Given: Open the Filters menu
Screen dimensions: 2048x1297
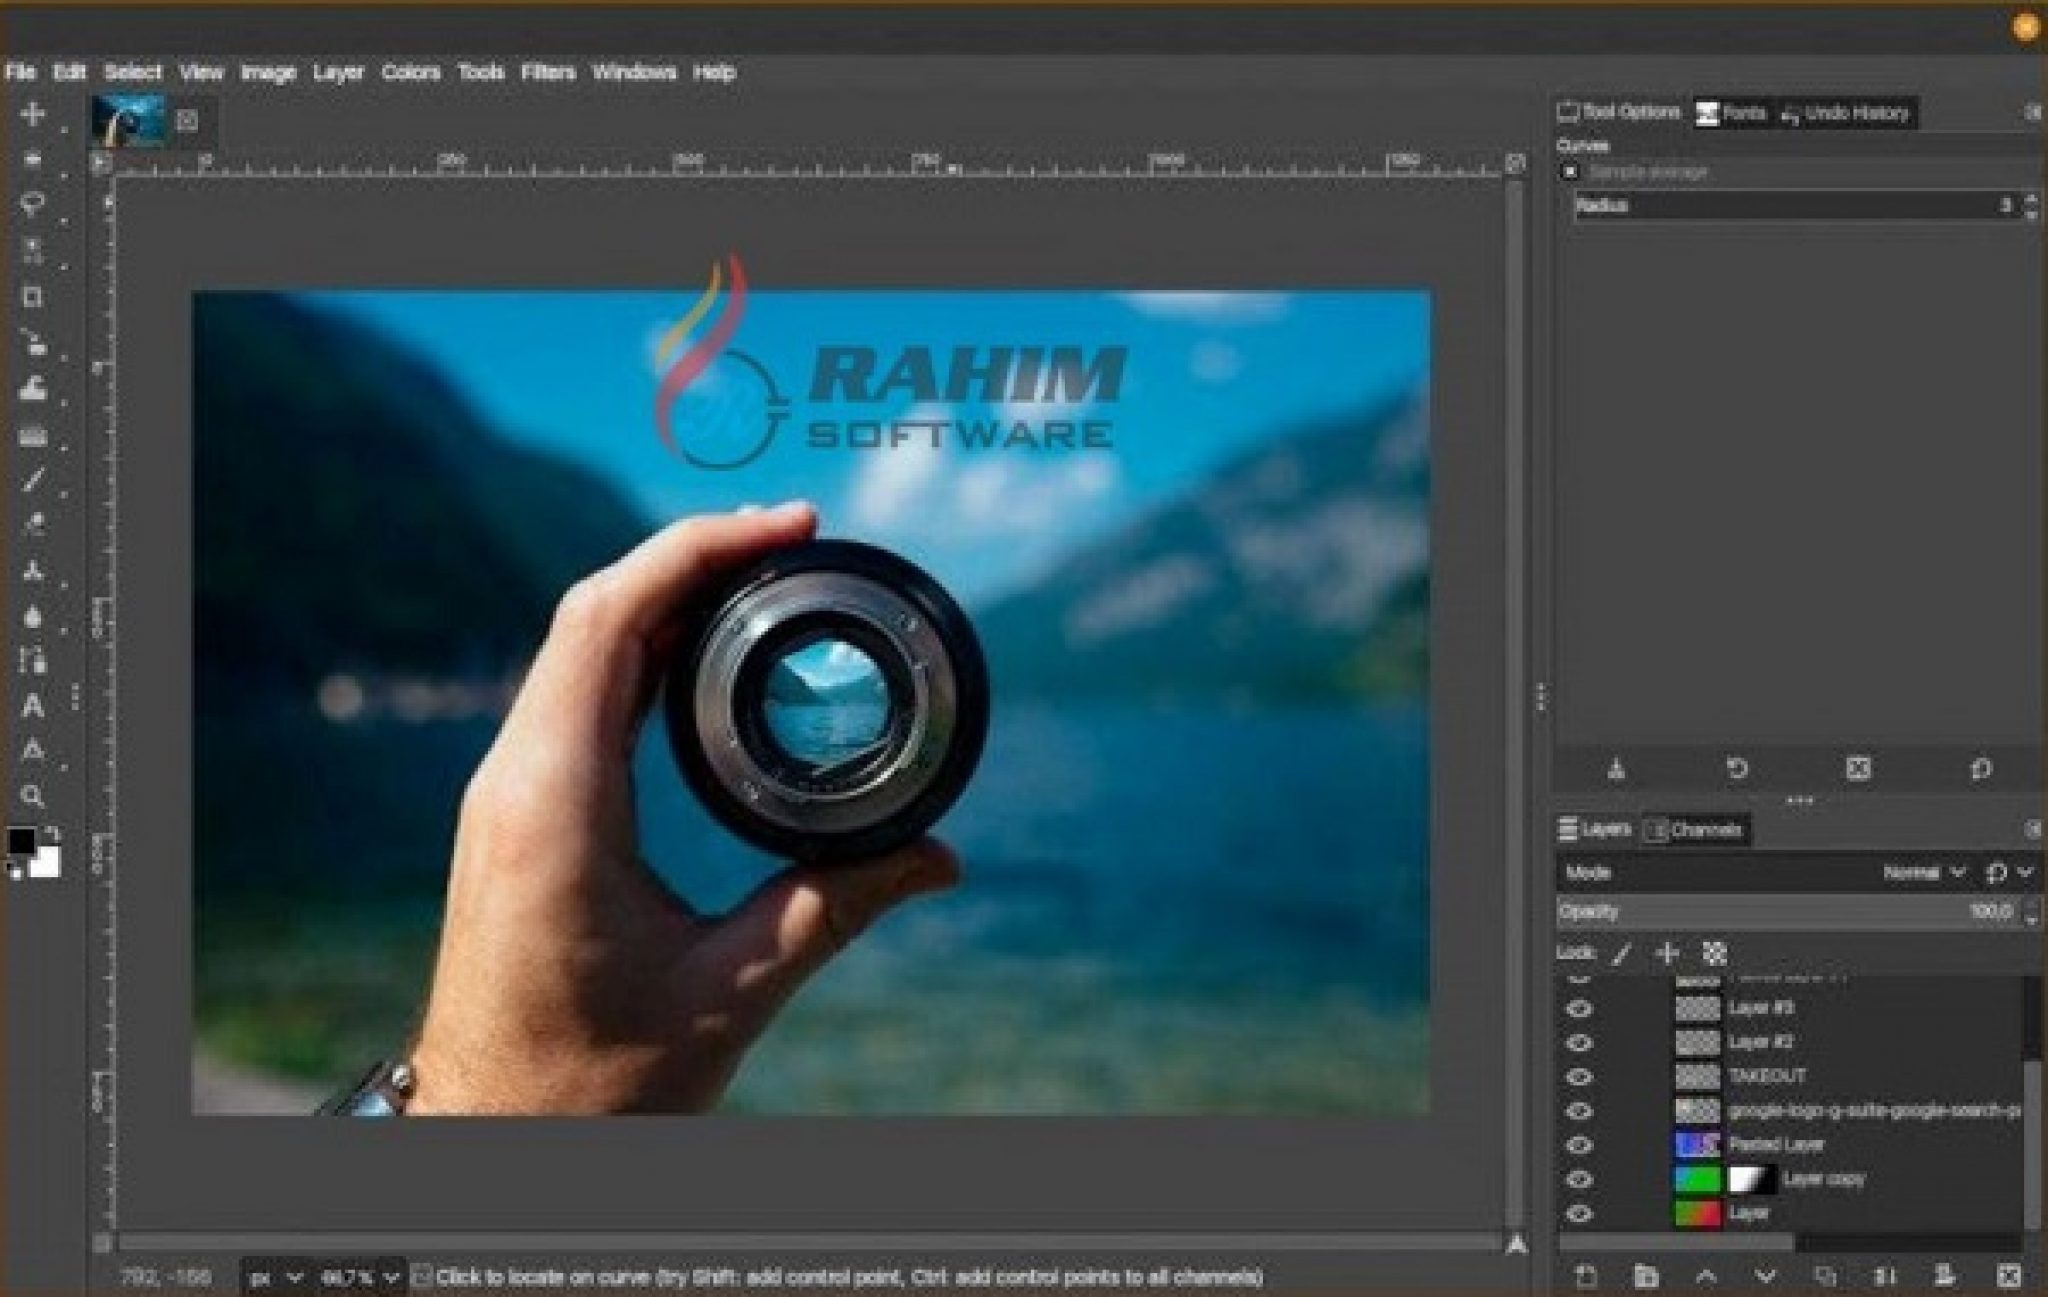Looking at the screenshot, I should (548, 72).
